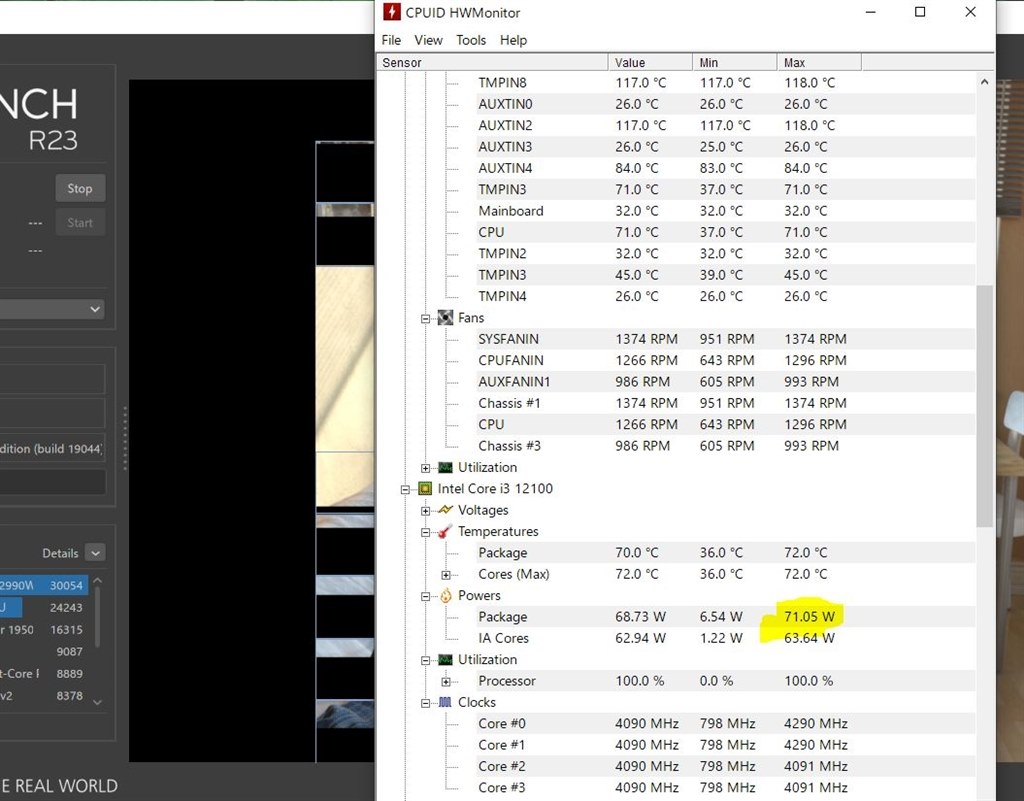Viewport: 1024px width, 801px height.
Task: Click the HWMonitor scrollbar up arrow
Action: [x=984, y=83]
